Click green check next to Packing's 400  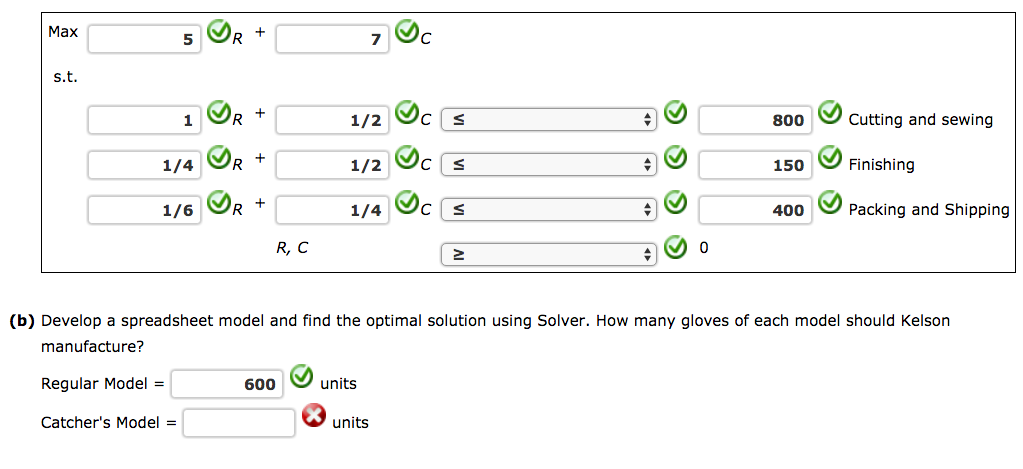830,205
